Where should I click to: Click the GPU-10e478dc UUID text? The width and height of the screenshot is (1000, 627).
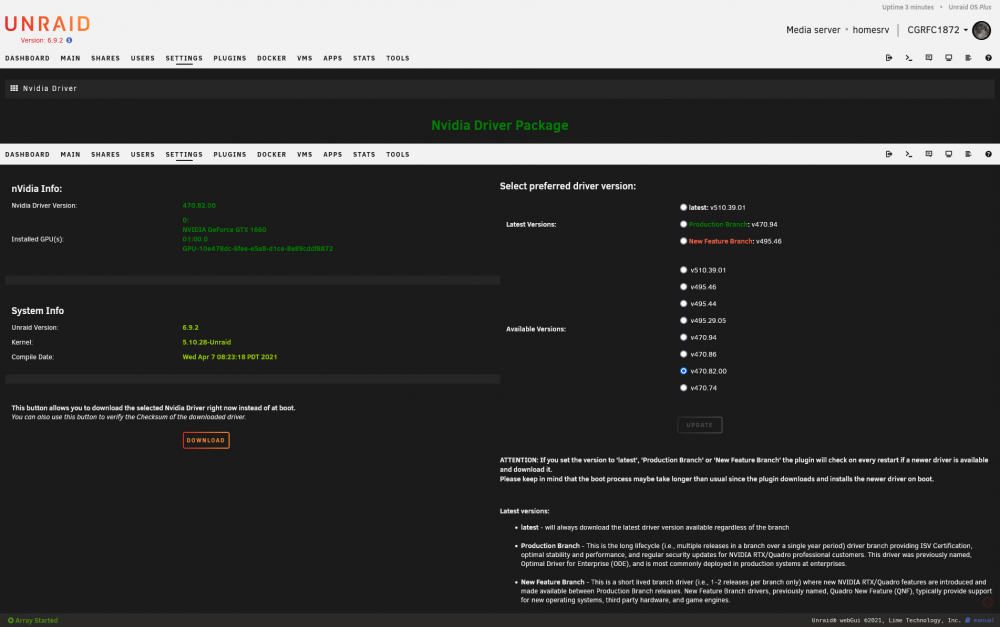coord(258,249)
